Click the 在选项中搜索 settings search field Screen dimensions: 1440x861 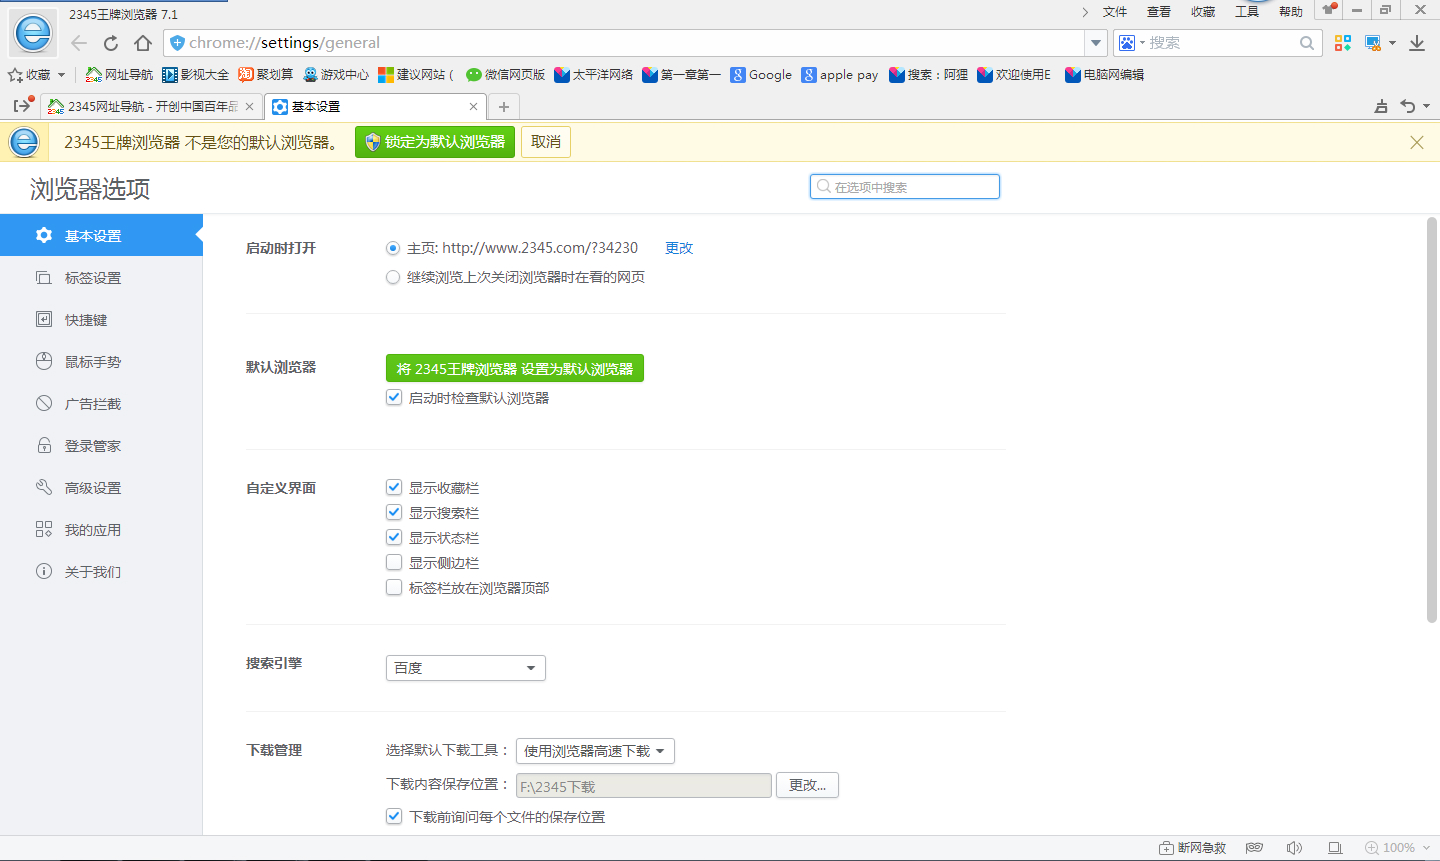click(905, 187)
